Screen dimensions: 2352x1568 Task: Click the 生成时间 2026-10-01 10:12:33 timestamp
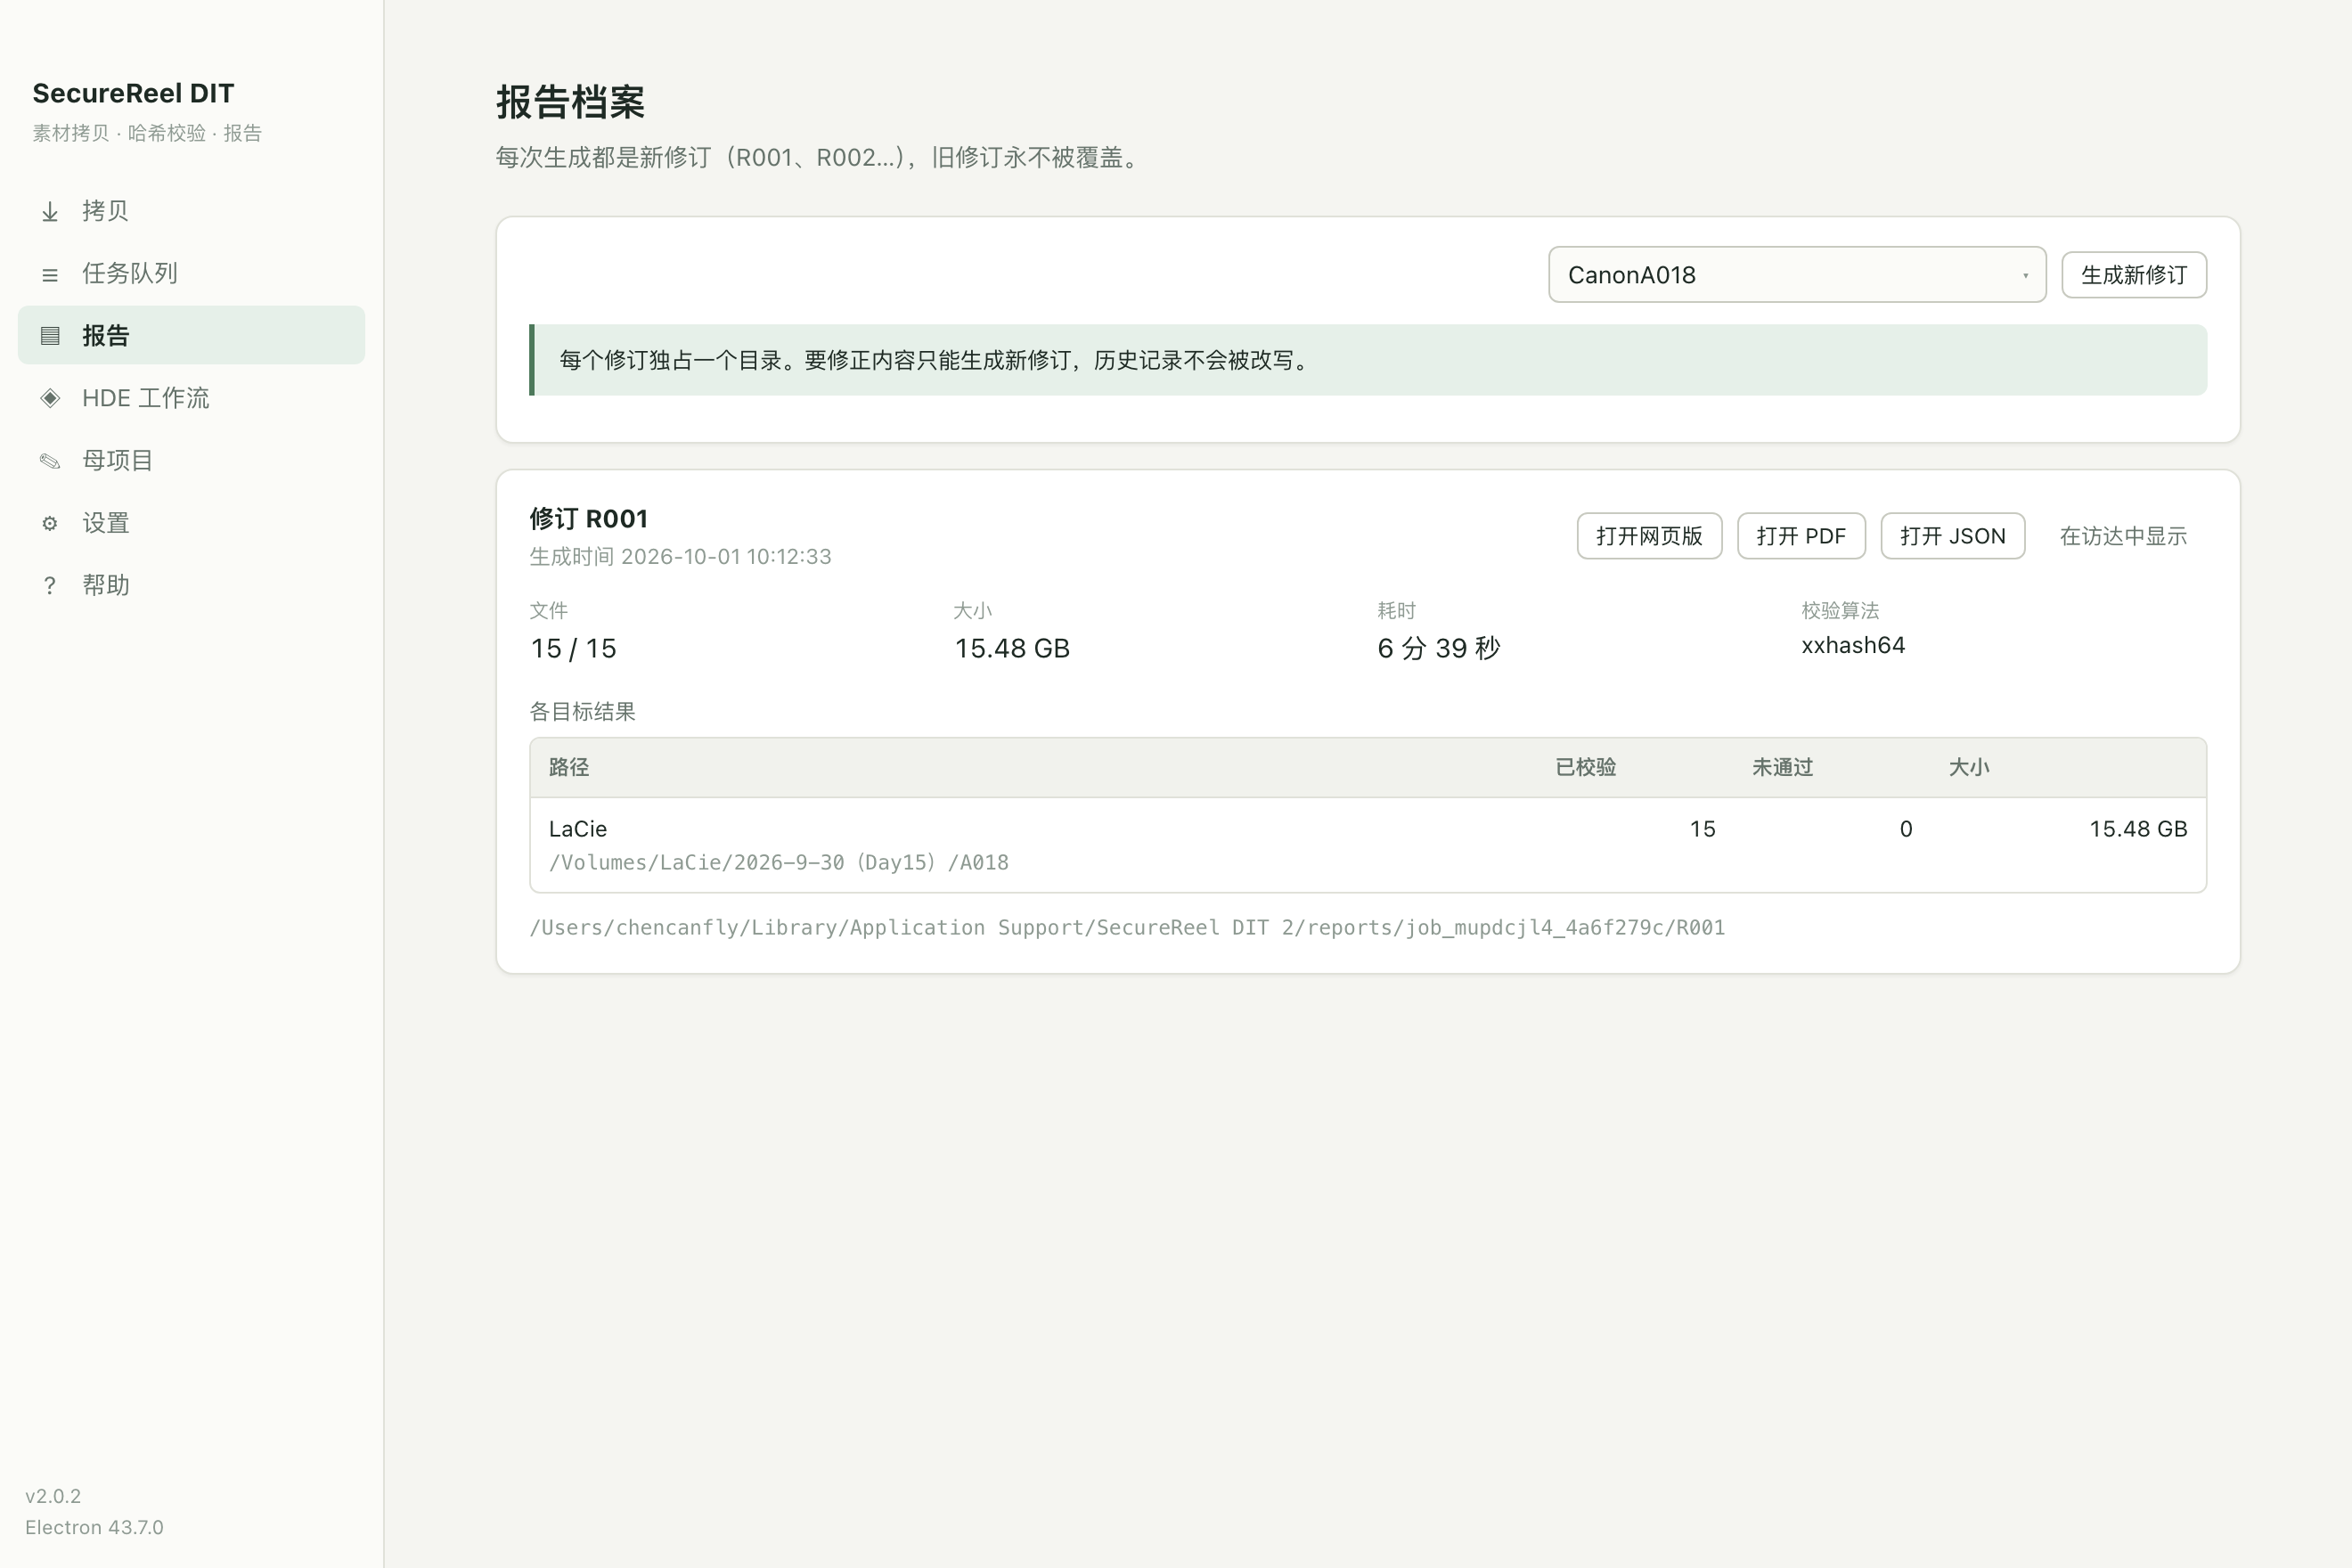coord(680,557)
